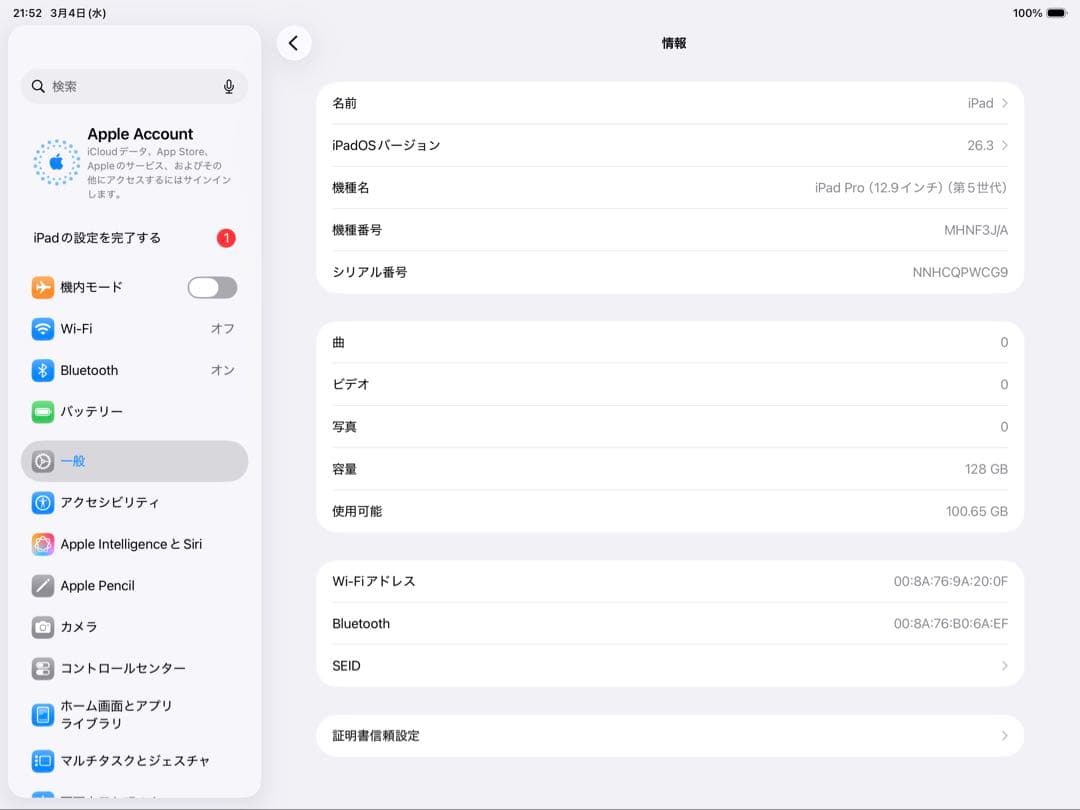1080x810 pixels.
Task: Tap the 21:52 clock in status bar
Action: coord(28,13)
